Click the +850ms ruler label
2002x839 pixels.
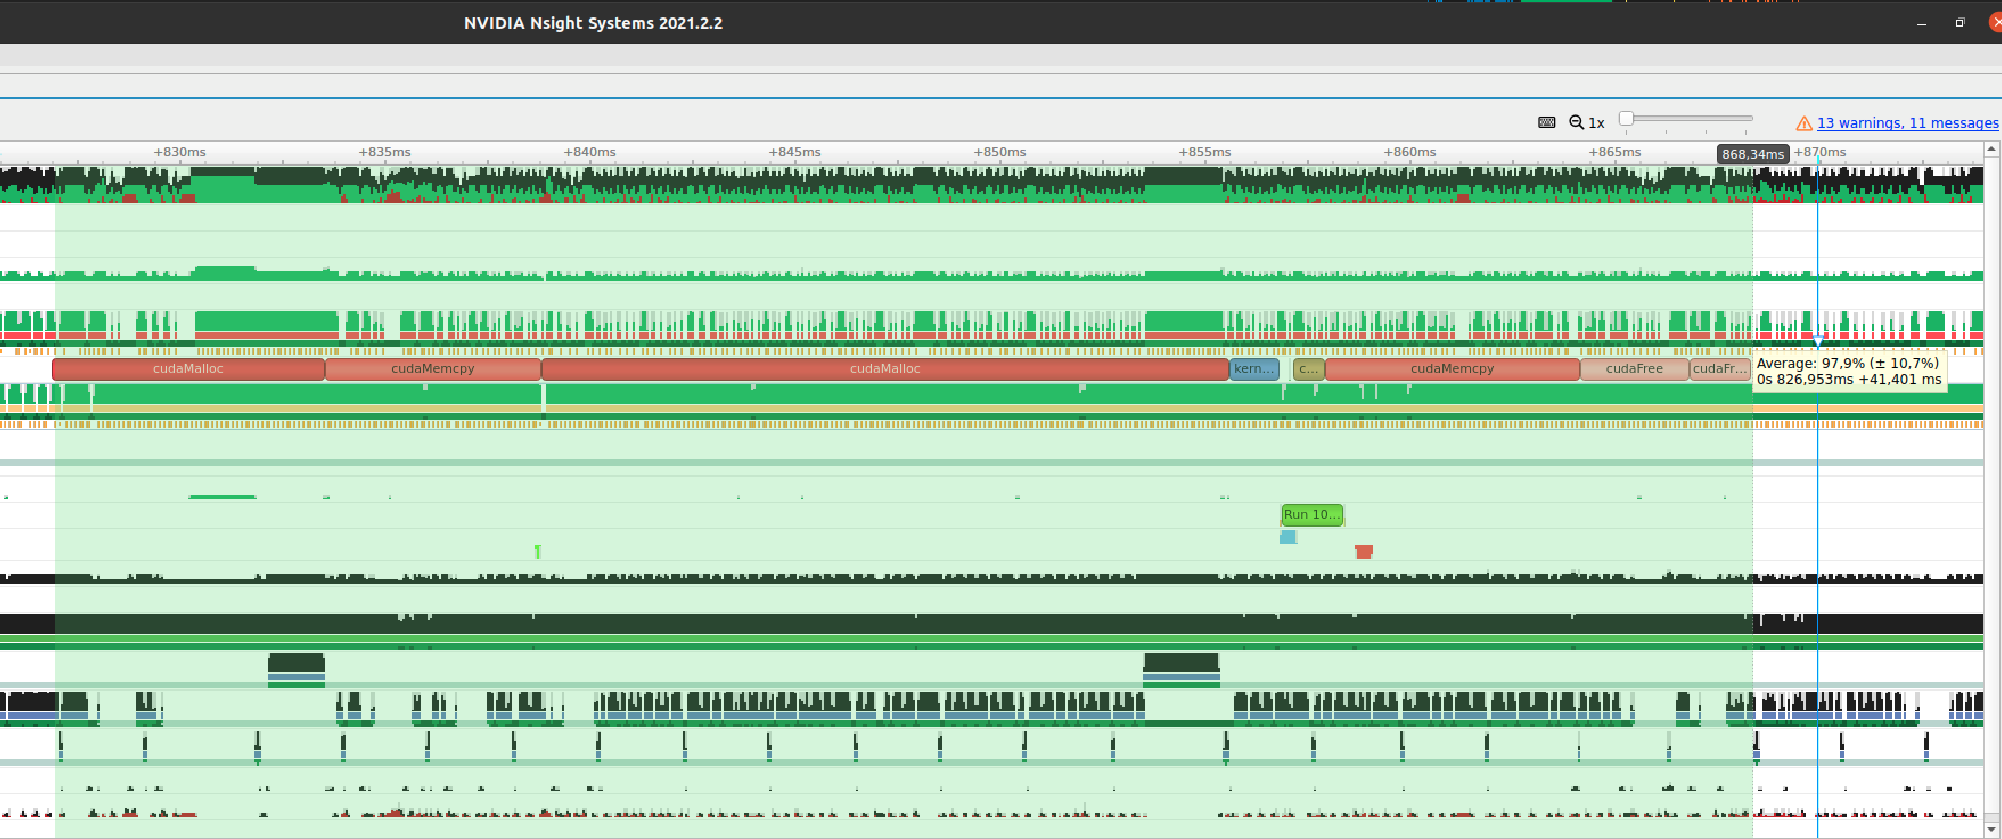pyautogui.click(x=999, y=152)
